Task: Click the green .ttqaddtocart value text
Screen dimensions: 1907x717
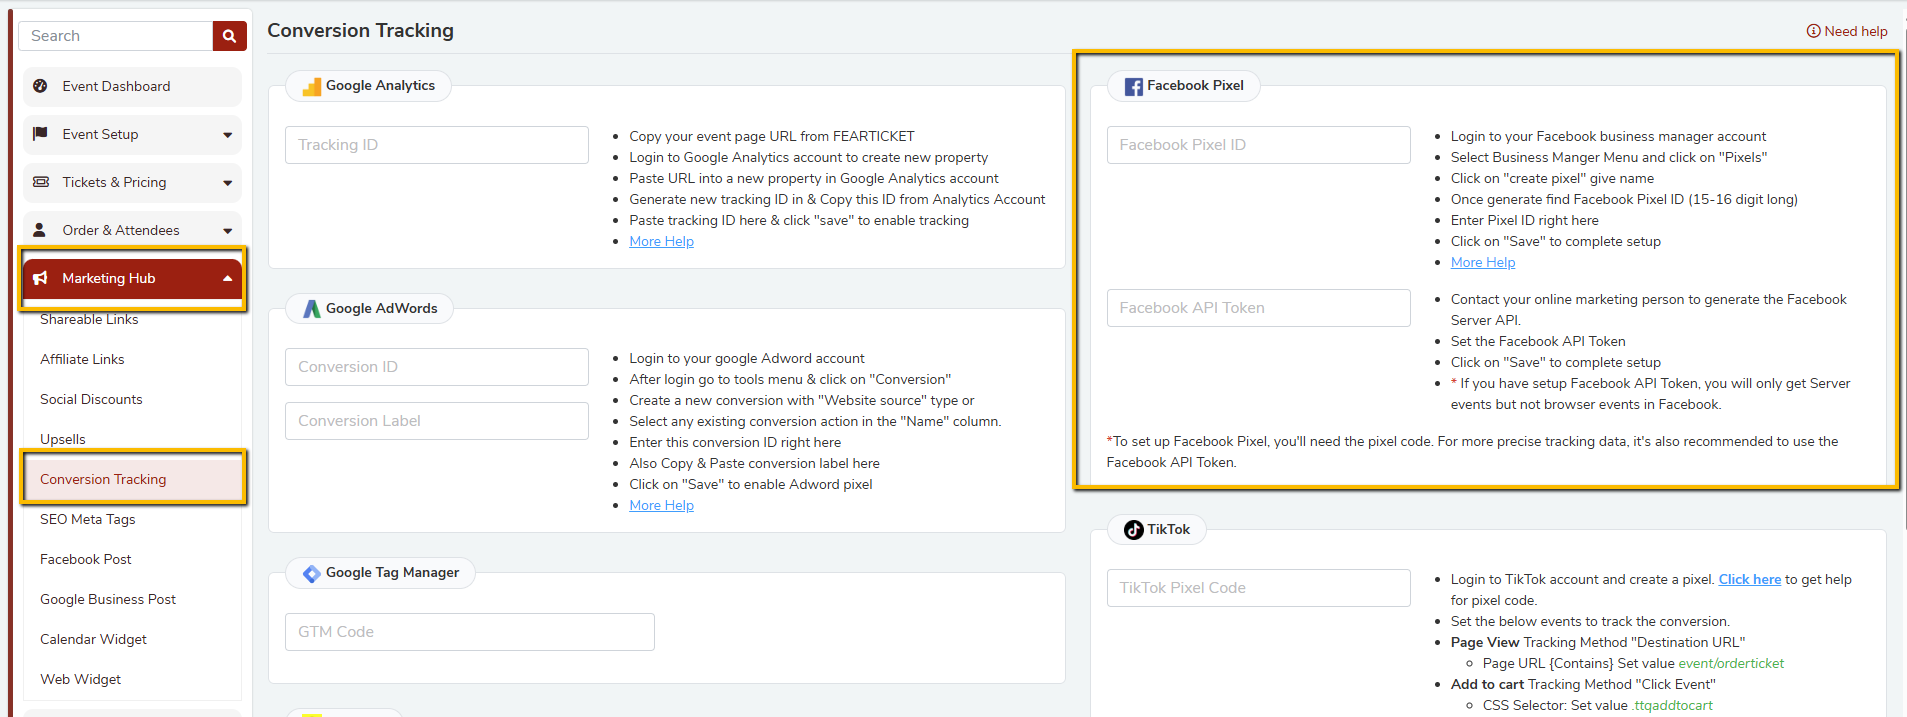Action: coord(1672,705)
